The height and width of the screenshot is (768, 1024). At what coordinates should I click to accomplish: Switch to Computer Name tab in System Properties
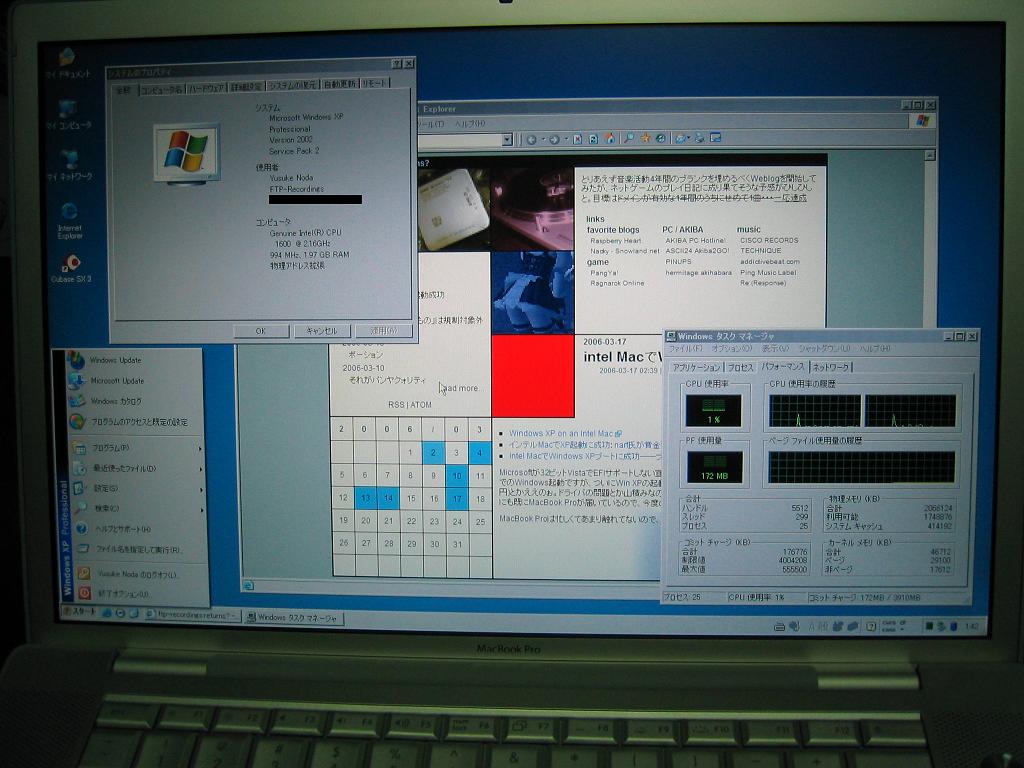point(161,89)
